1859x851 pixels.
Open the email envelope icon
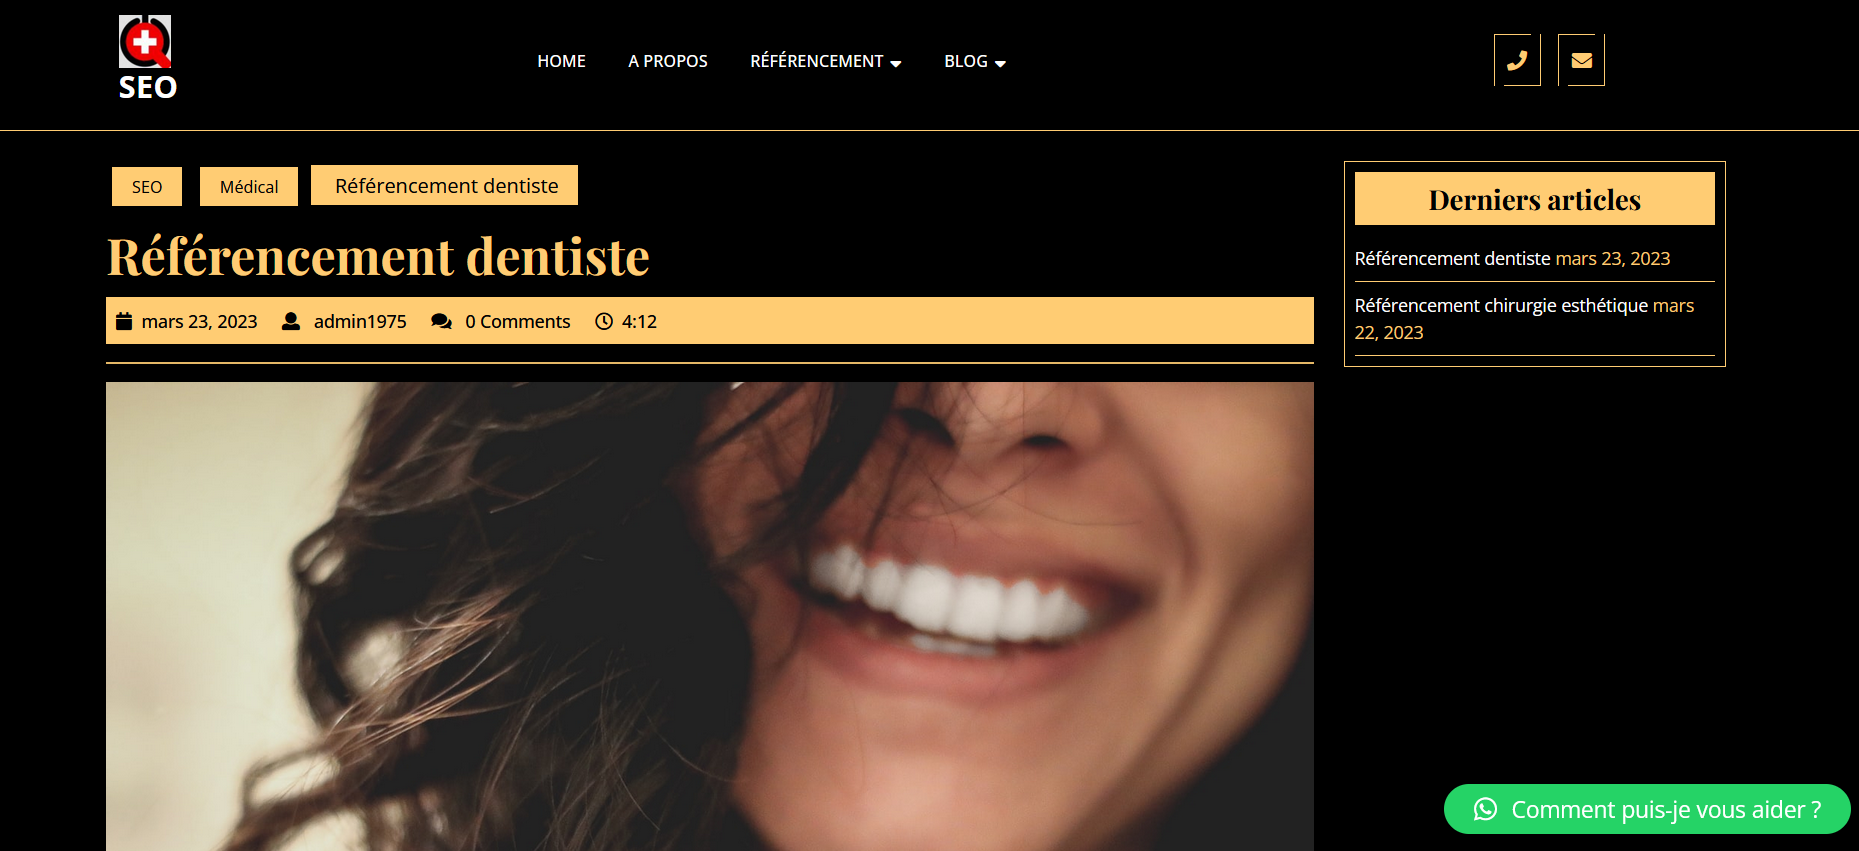[x=1581, y=60]
